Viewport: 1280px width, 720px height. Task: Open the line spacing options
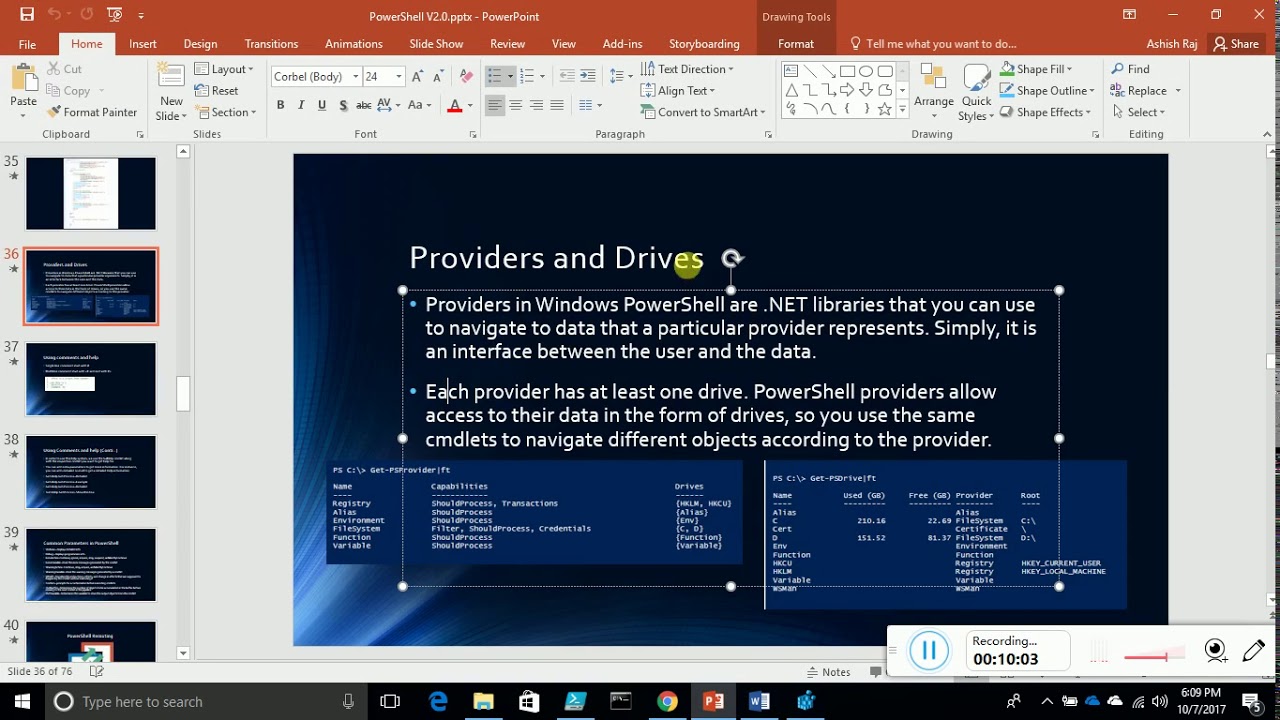pyautogui.click(x=620, y=76)
